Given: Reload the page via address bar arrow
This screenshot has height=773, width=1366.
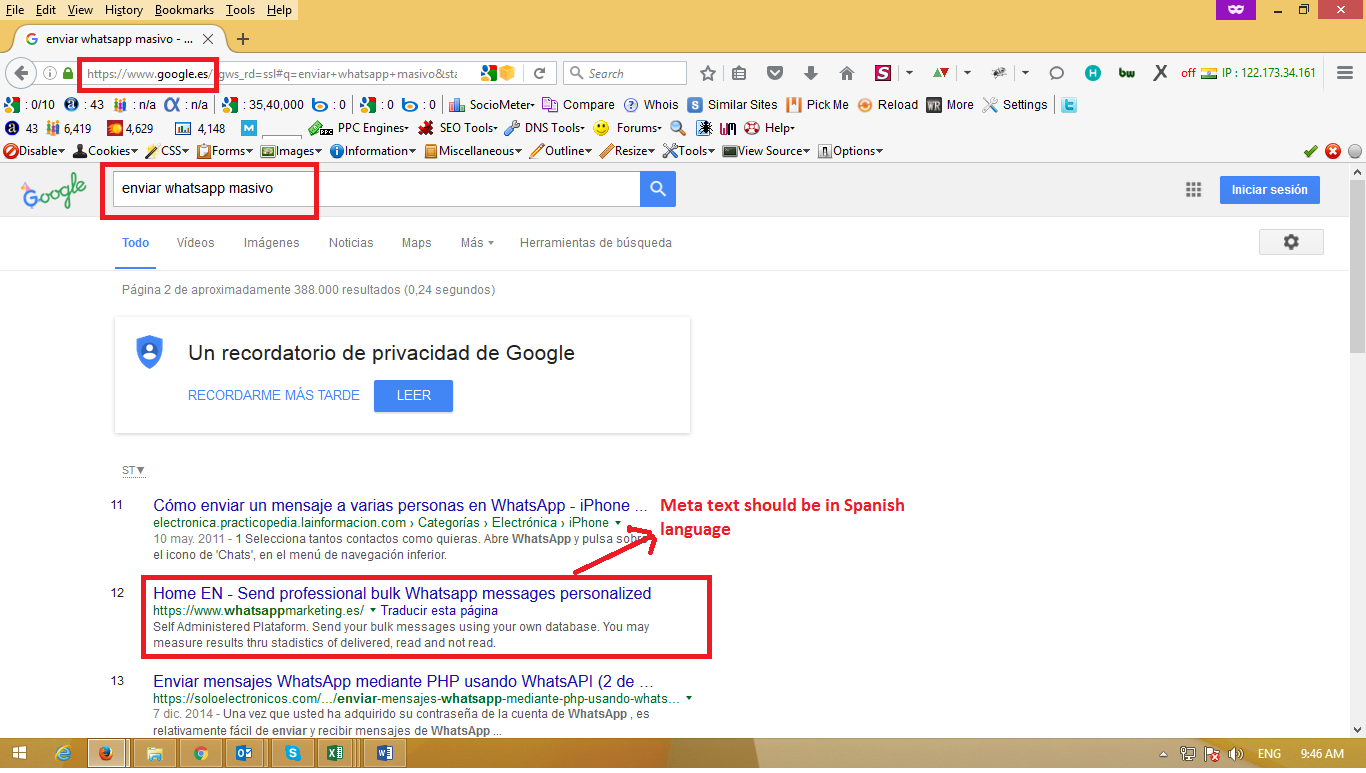Looking at the screenshot, I should [539, 73].
